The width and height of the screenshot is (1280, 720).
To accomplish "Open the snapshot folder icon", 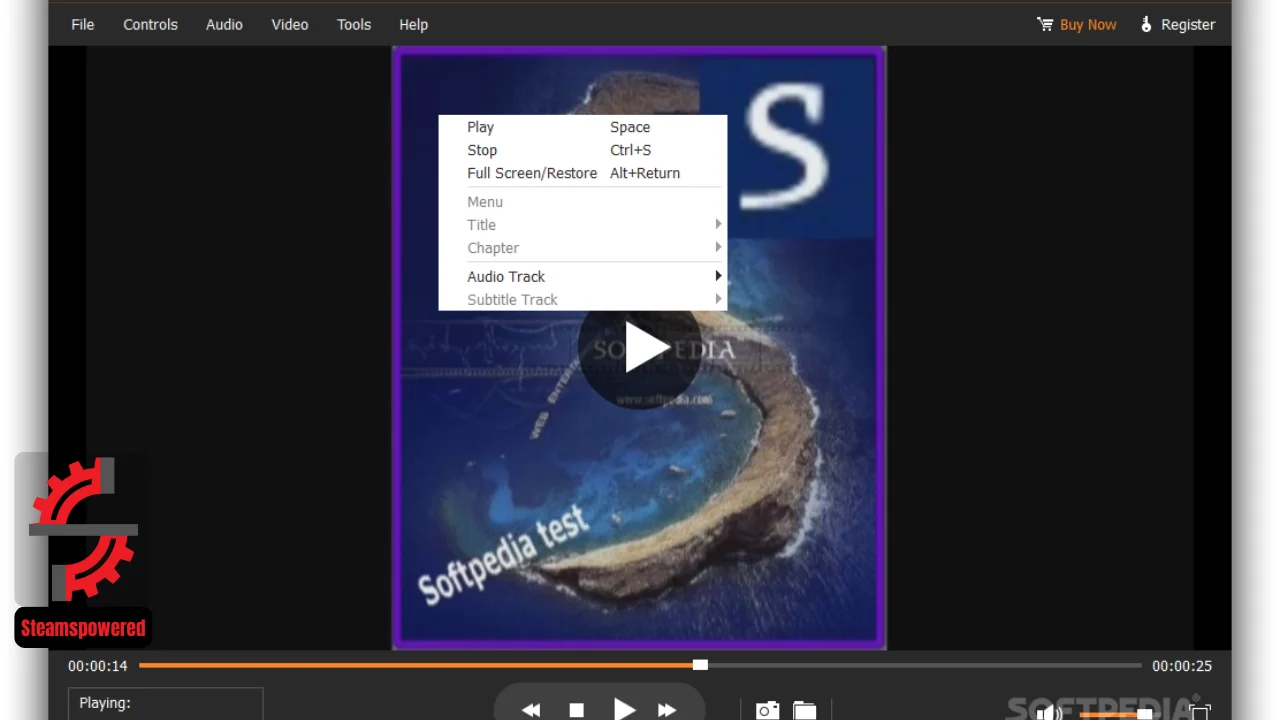I will (x=805, y=710).
